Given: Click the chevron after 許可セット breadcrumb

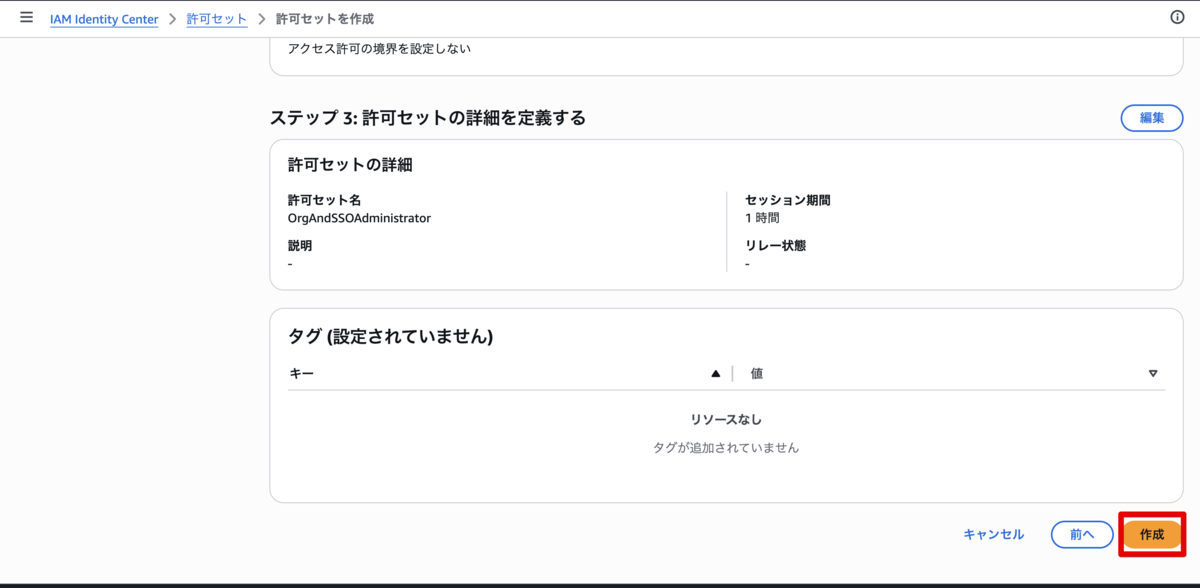Looking at the screenshot, I should (262, 19).
